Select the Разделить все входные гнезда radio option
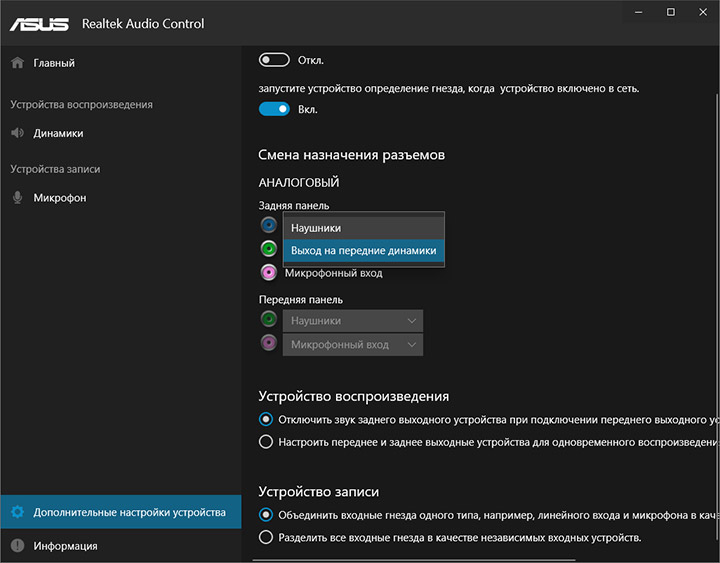The image size is (720, 563). click(x=266, y=538)
